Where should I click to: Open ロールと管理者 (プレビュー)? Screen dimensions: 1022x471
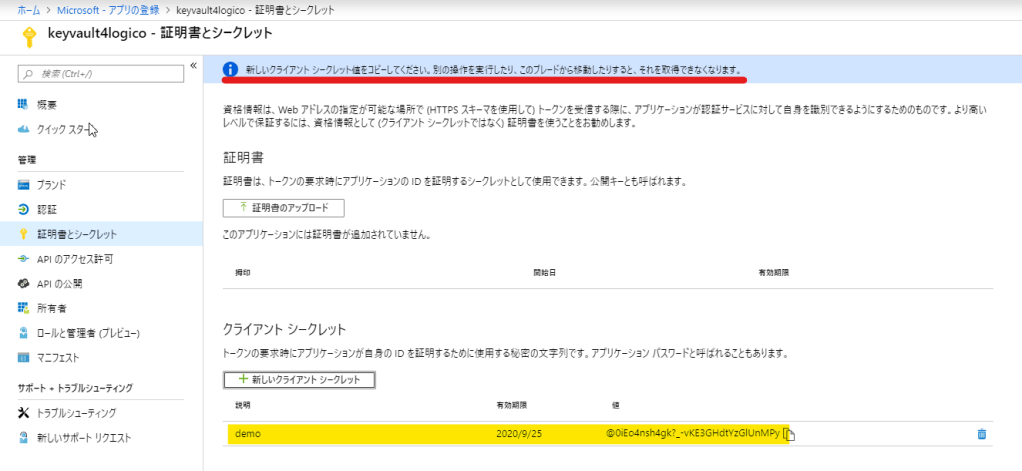point(87,333)
